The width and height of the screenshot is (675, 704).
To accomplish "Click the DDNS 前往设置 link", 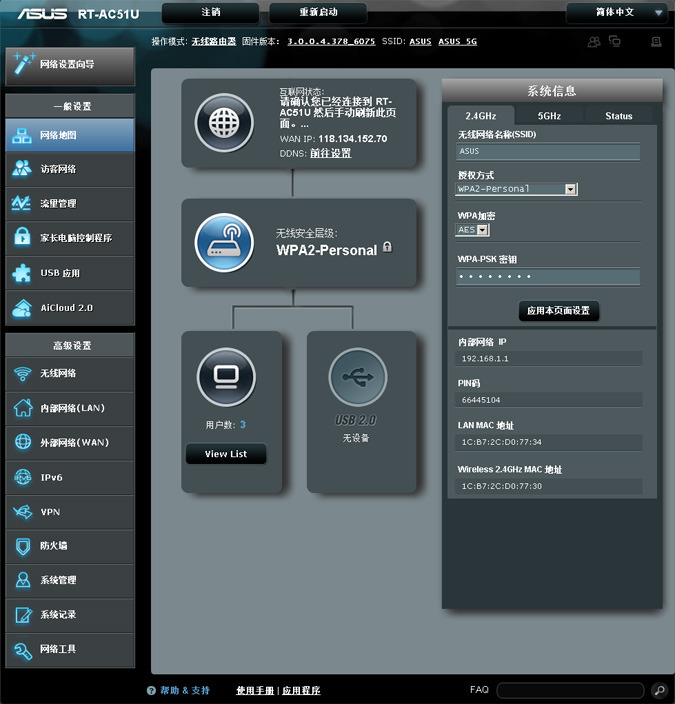I will (x=331, y=153).
